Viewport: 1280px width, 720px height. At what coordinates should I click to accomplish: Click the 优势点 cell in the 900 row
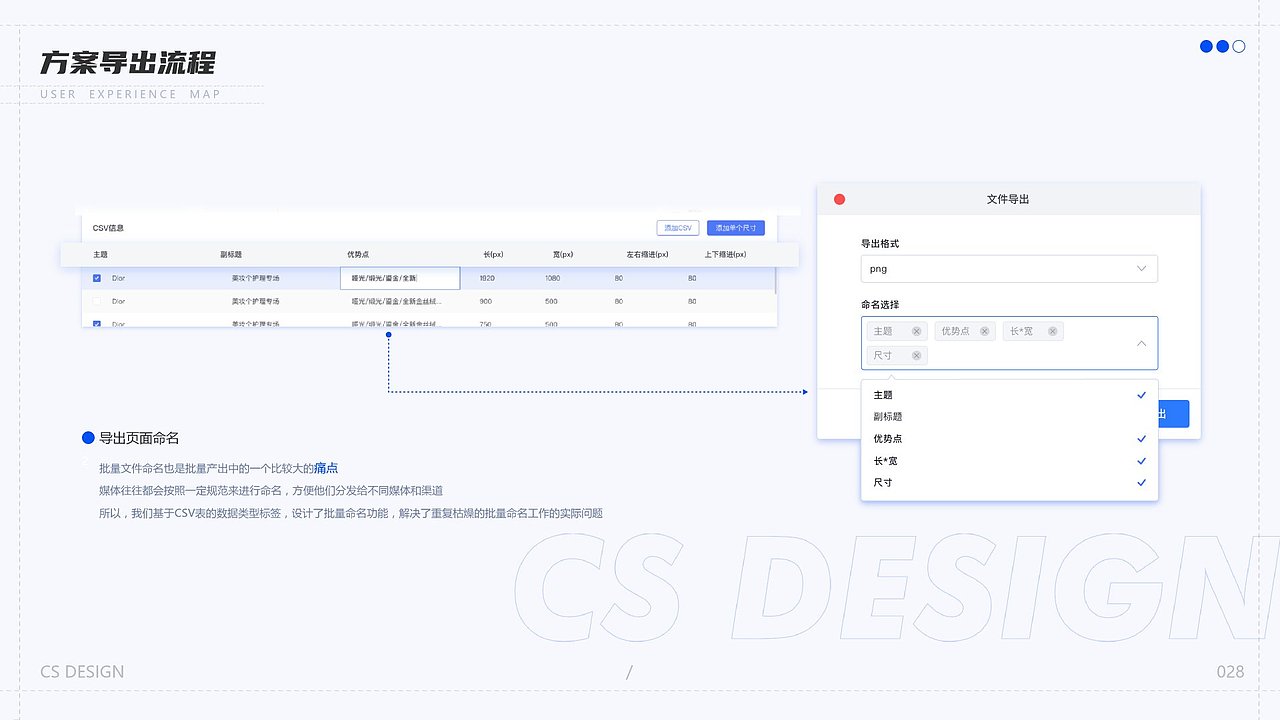pyautogui.click(x=396, y=301)
